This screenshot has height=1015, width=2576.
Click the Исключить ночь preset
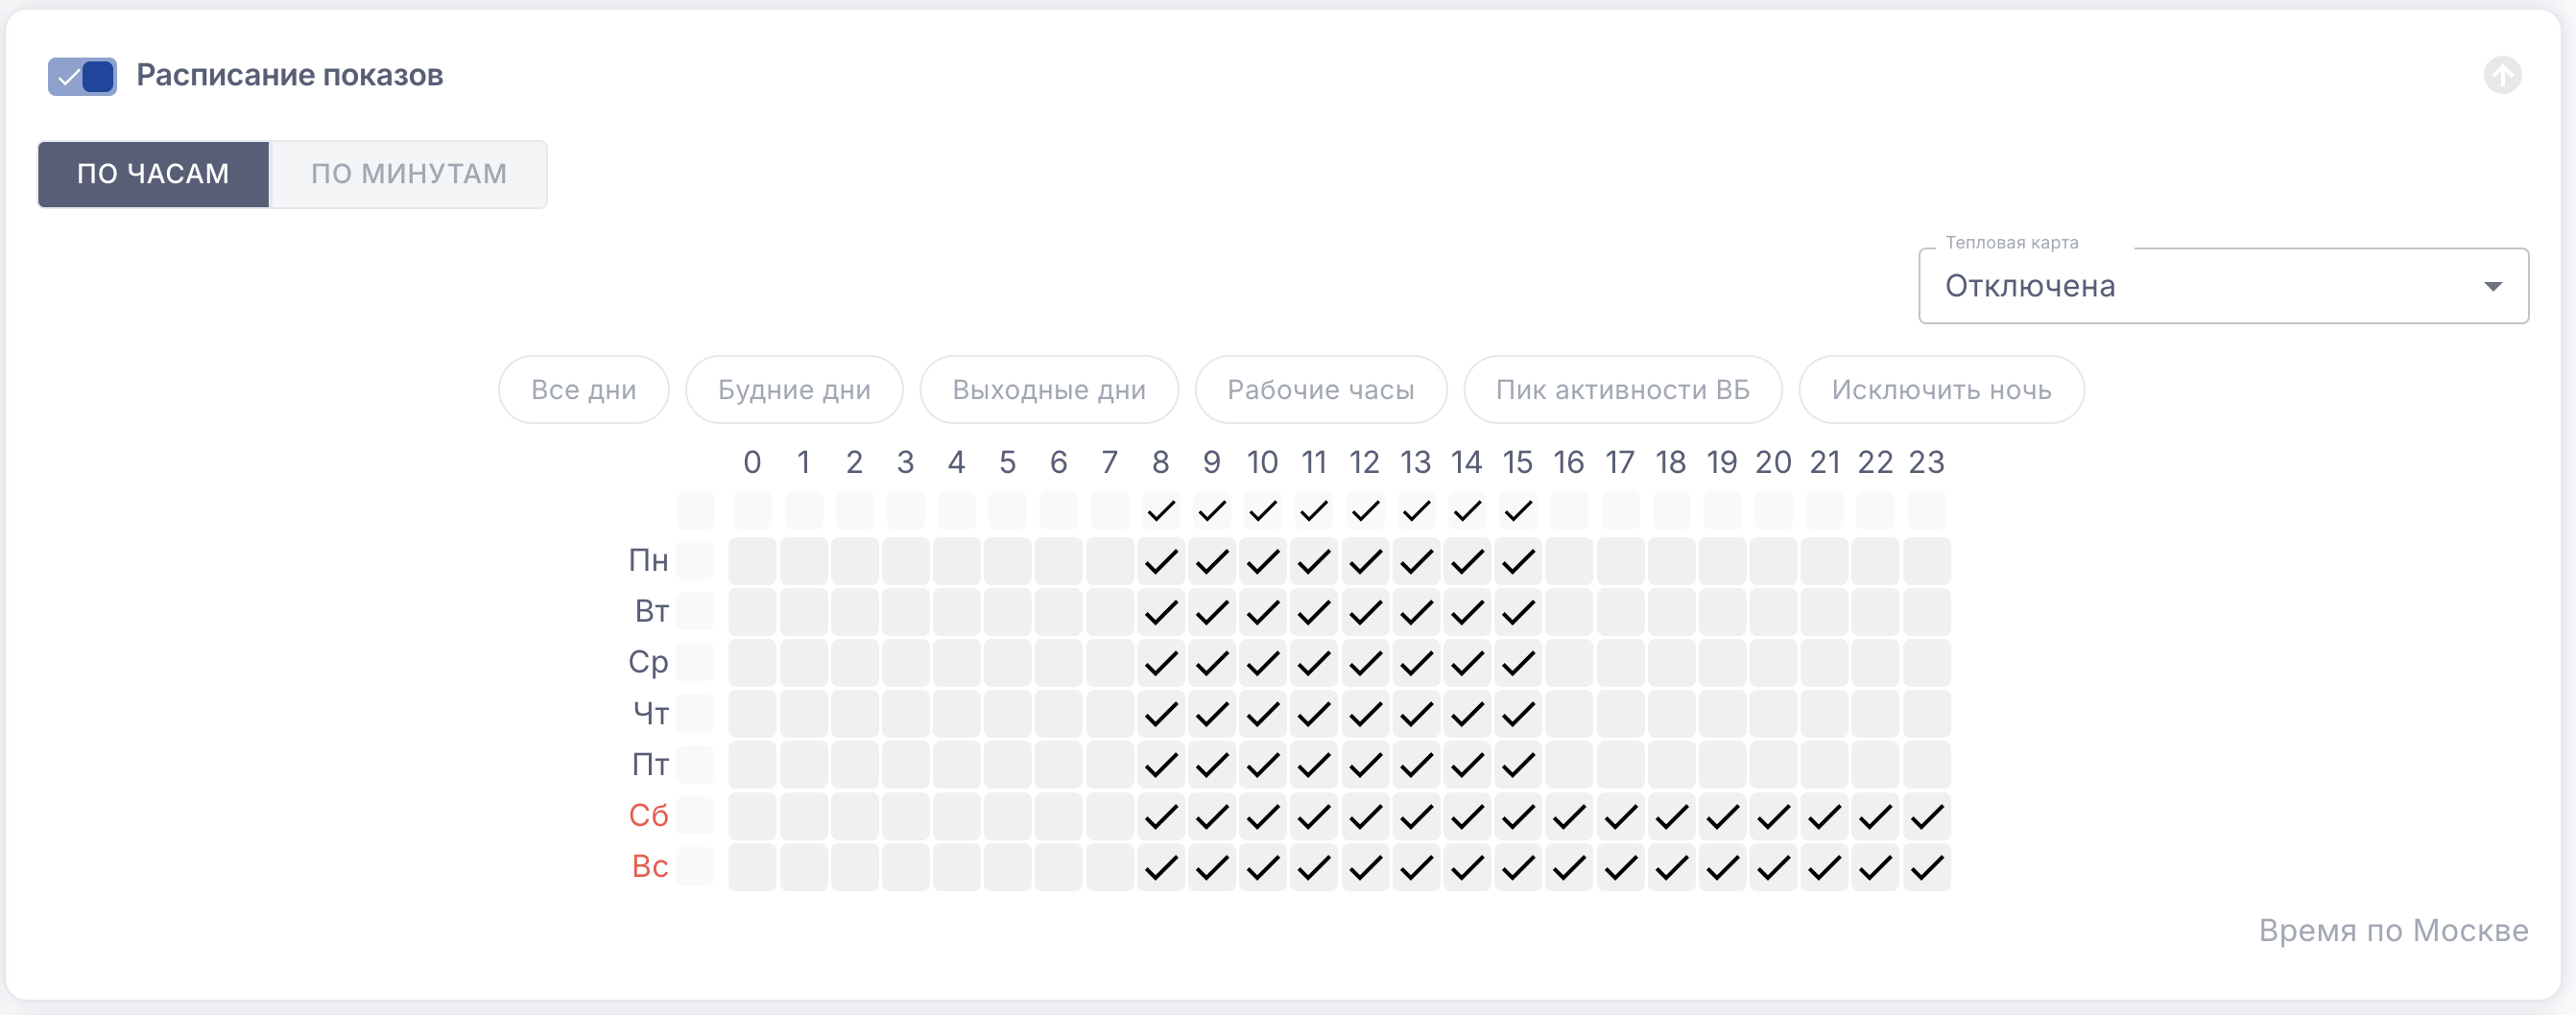tap(1940, 390)
